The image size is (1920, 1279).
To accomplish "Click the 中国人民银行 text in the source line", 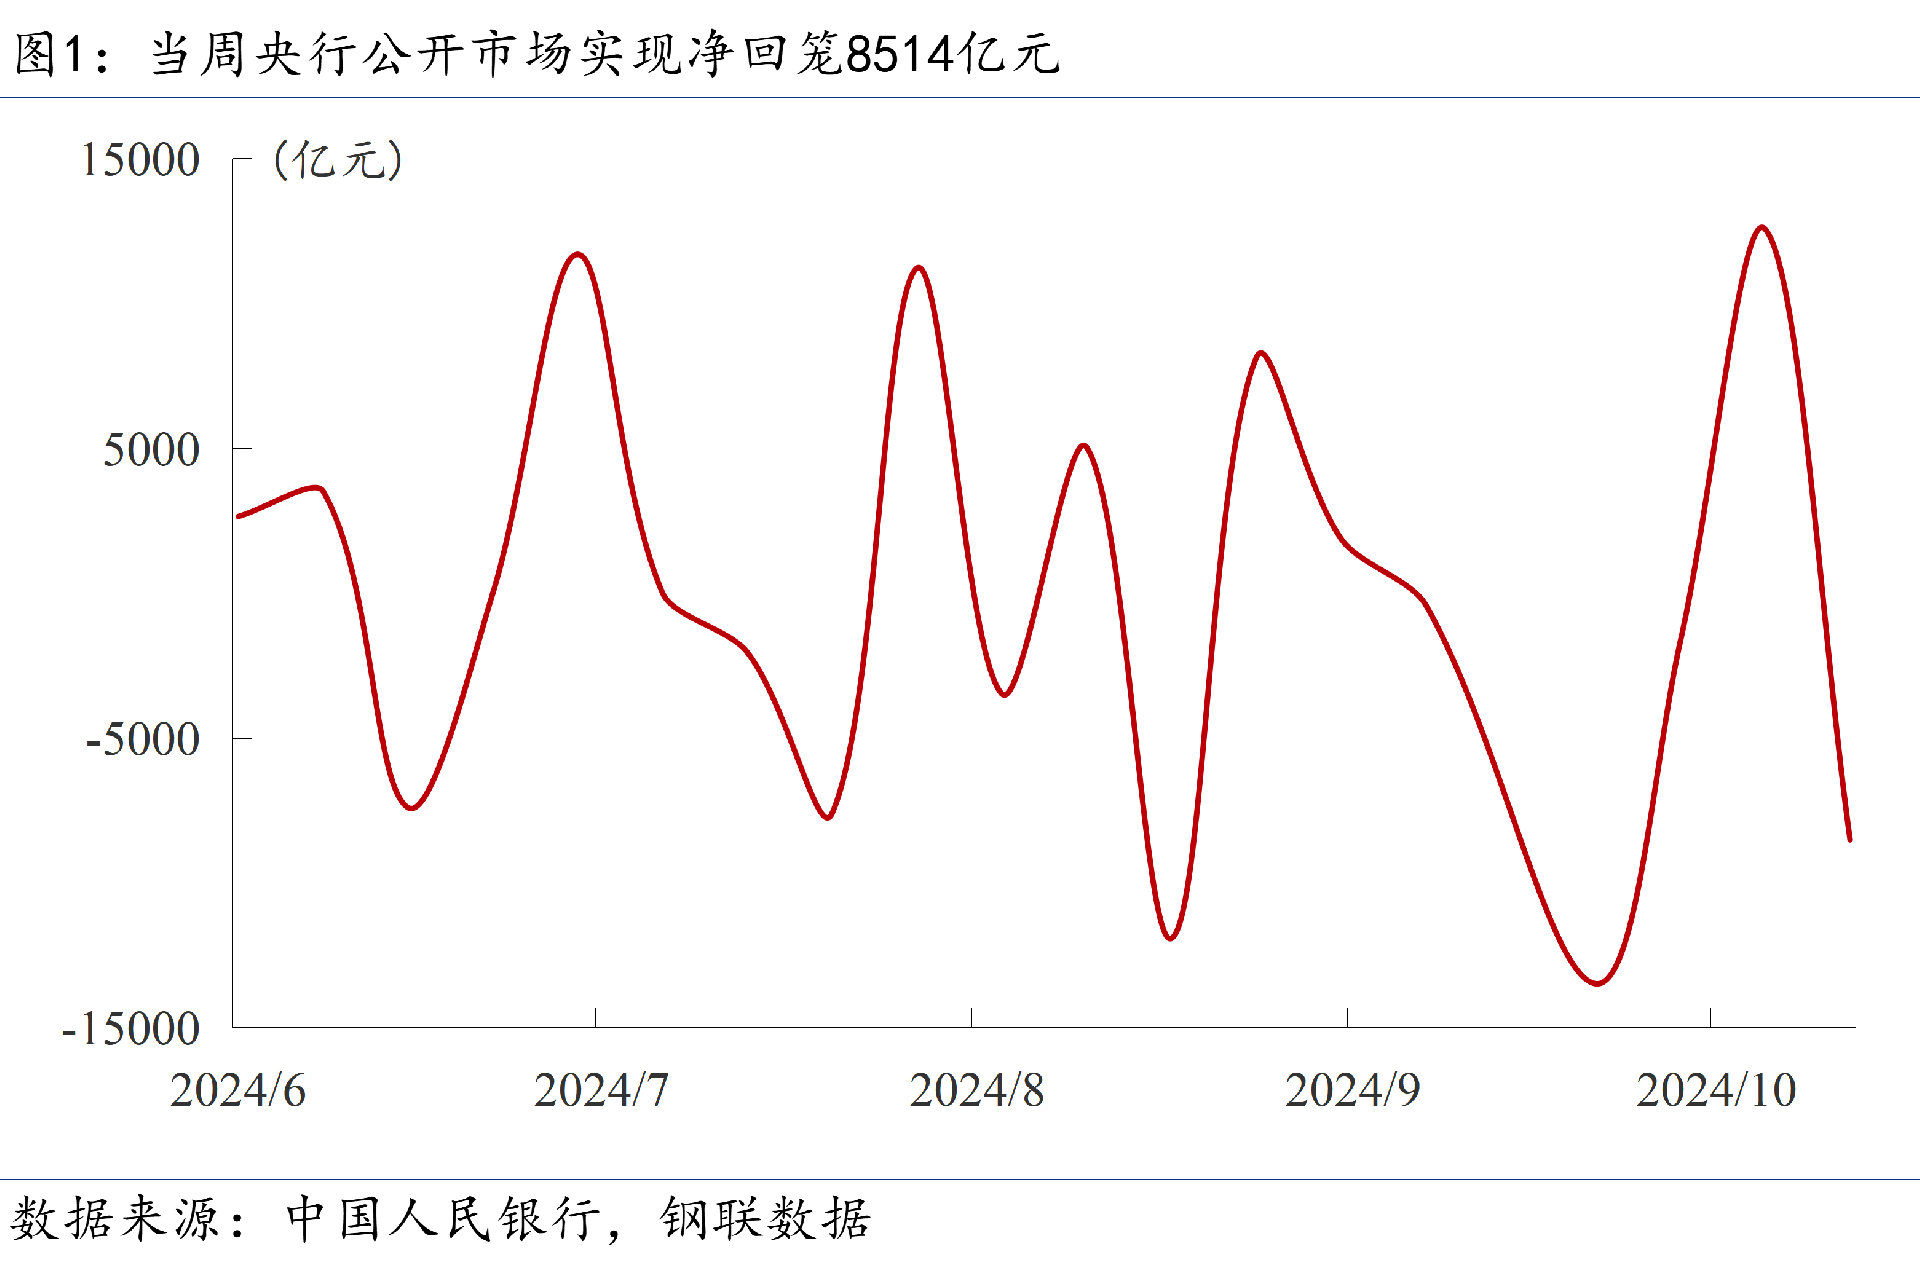I will click(x=444, y=1219).
